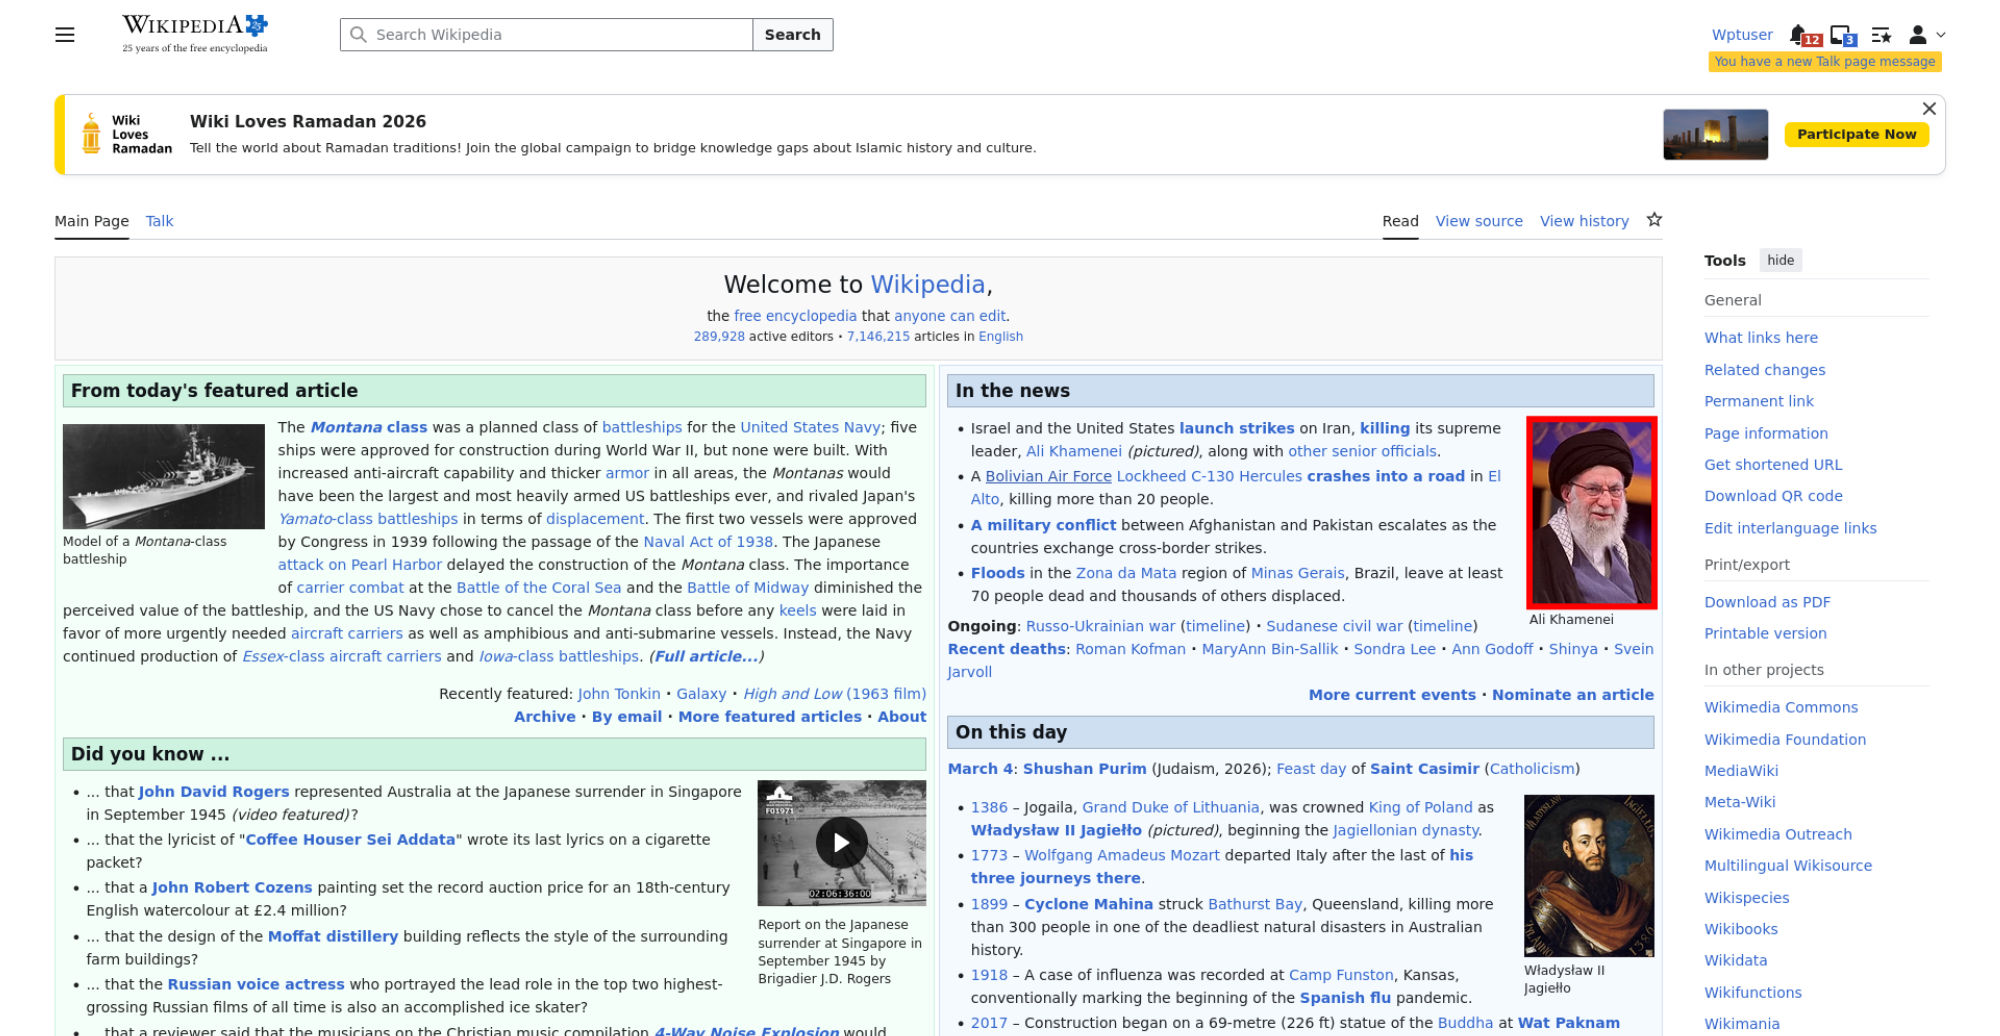This screenshot has height=1036, width=2000.
Task: Open Download as PDF link
Action: pos(1767,602)
